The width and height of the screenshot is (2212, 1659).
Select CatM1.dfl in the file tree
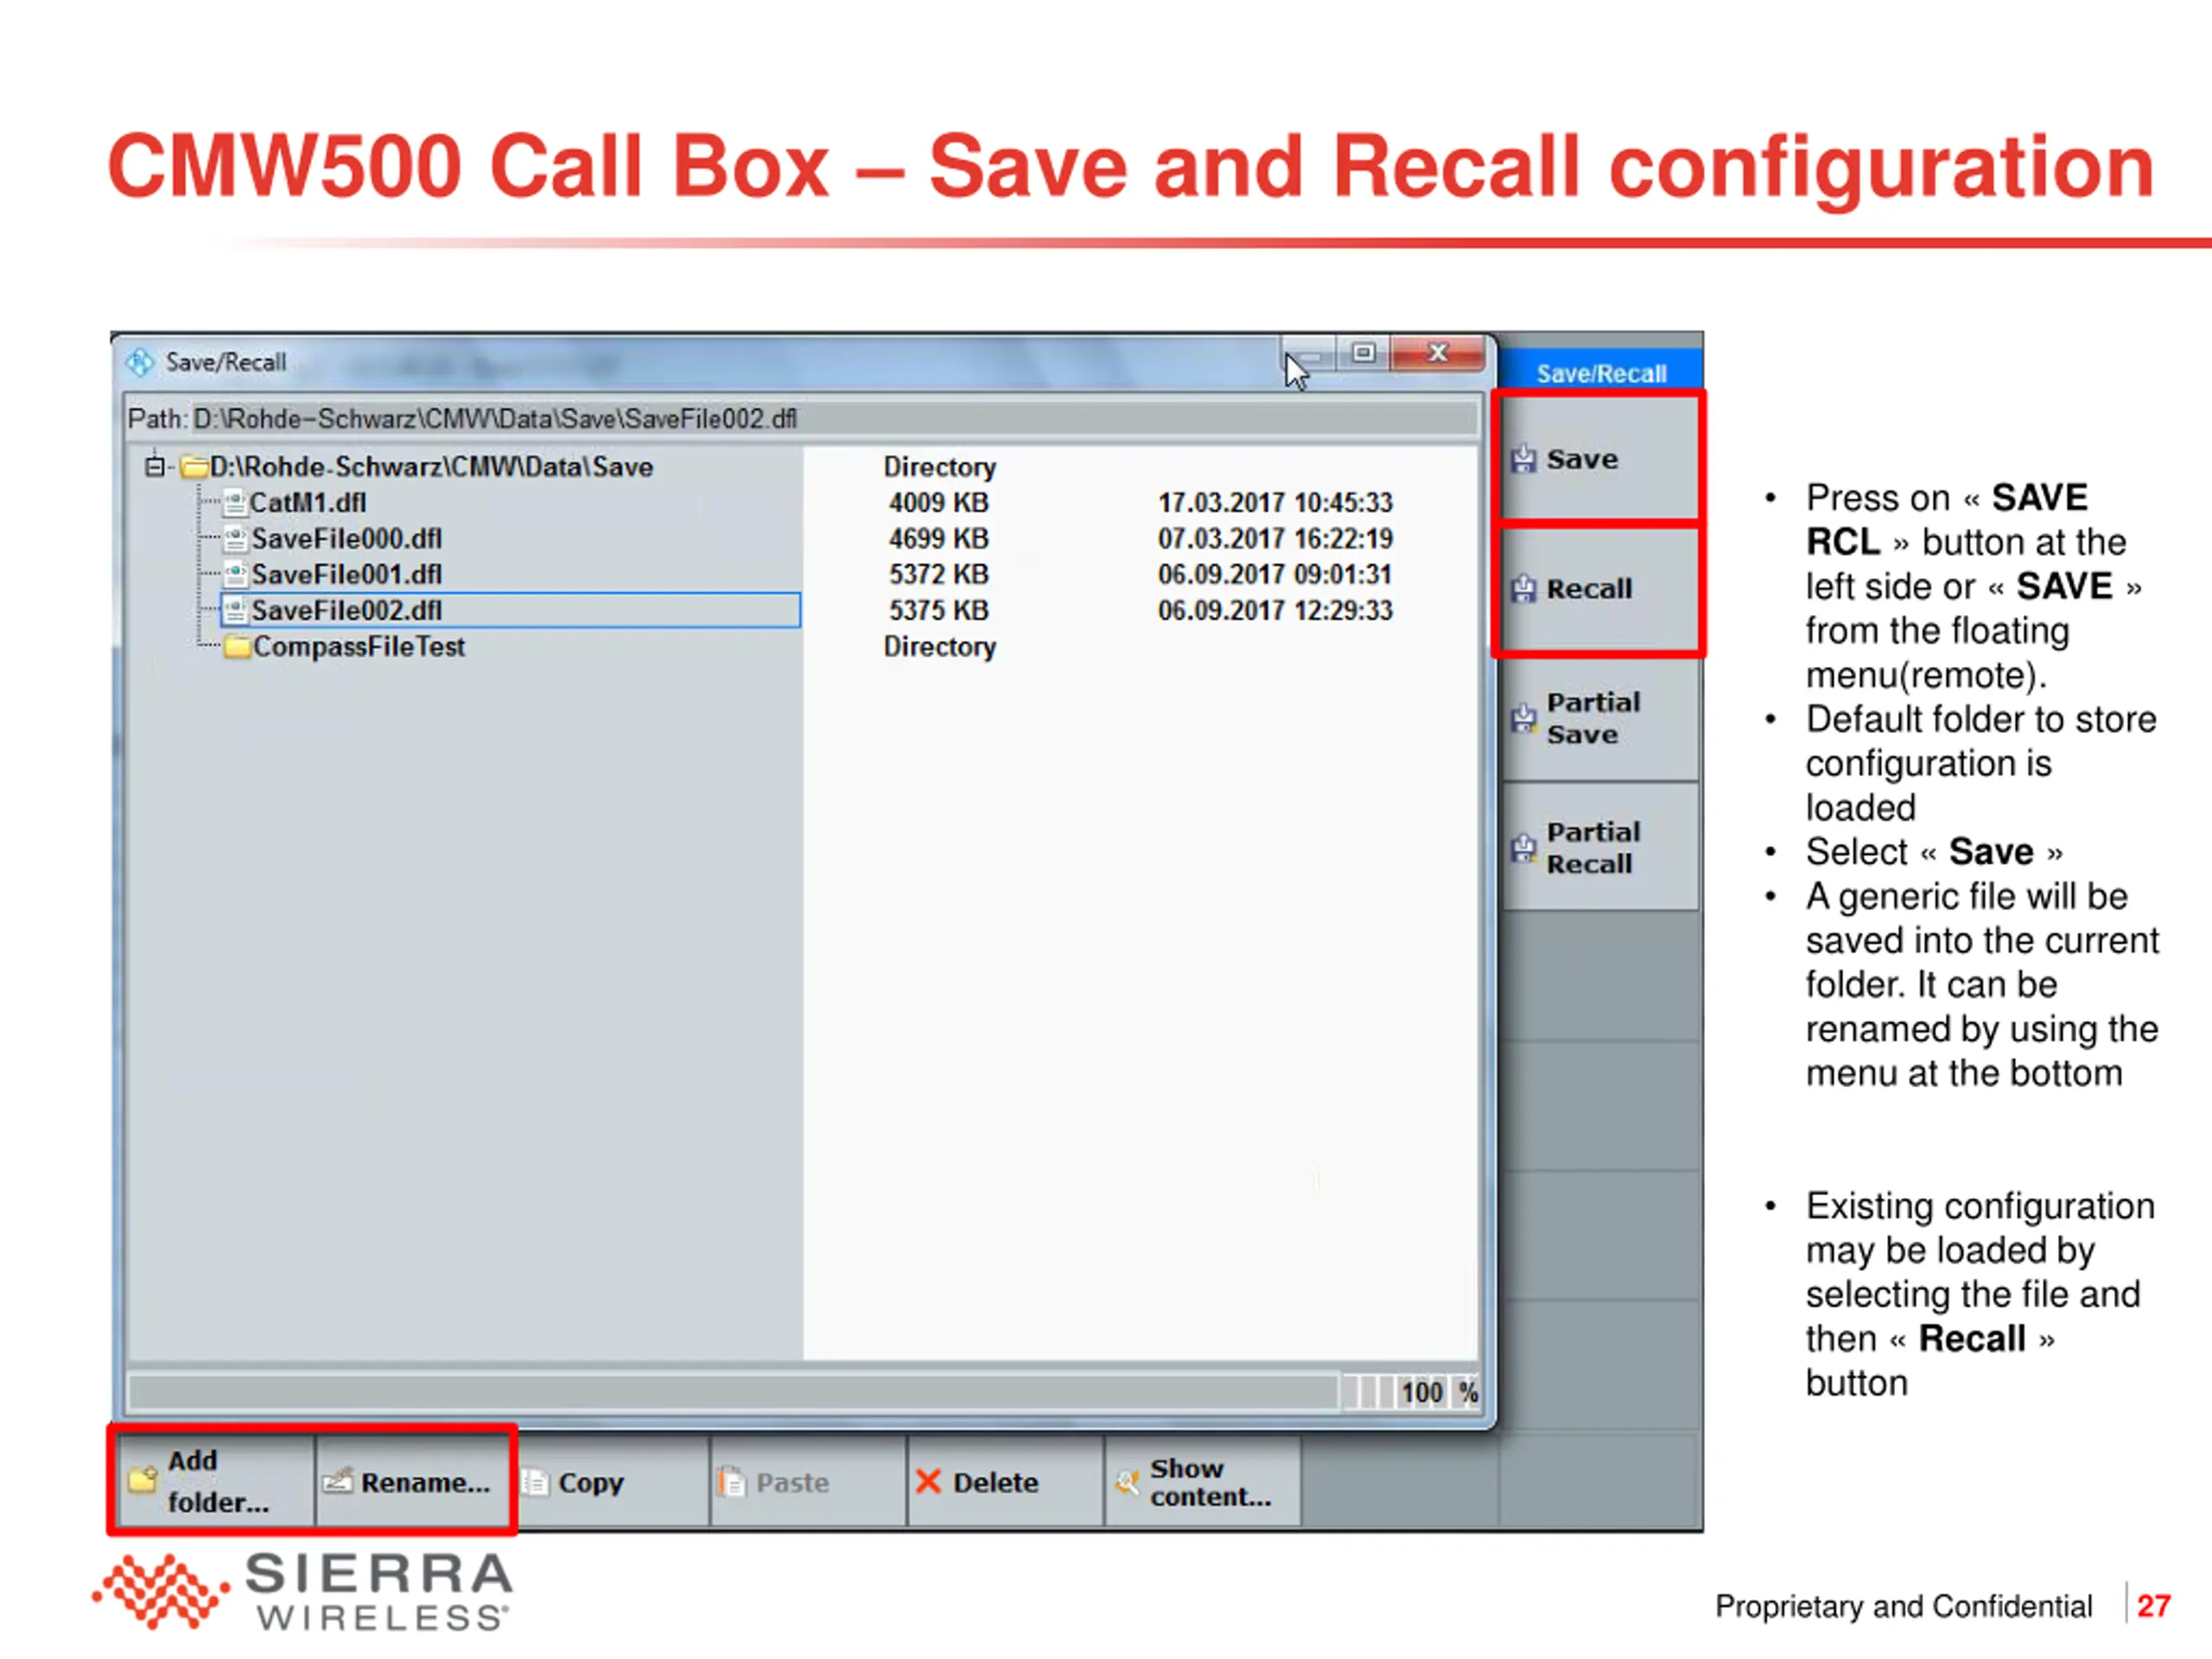308,503
